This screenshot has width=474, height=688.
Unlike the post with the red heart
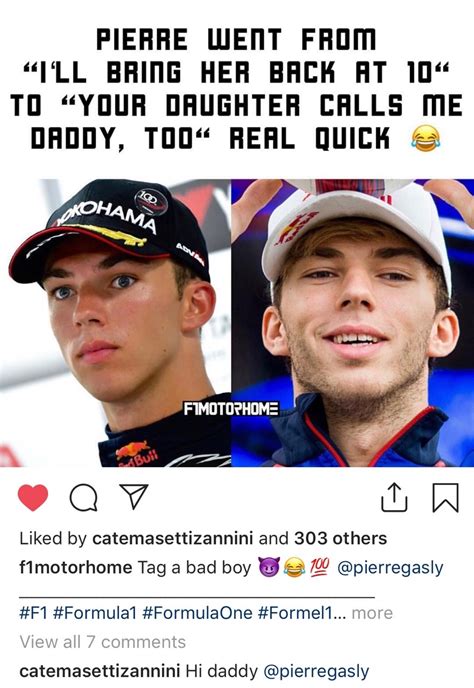33,498
